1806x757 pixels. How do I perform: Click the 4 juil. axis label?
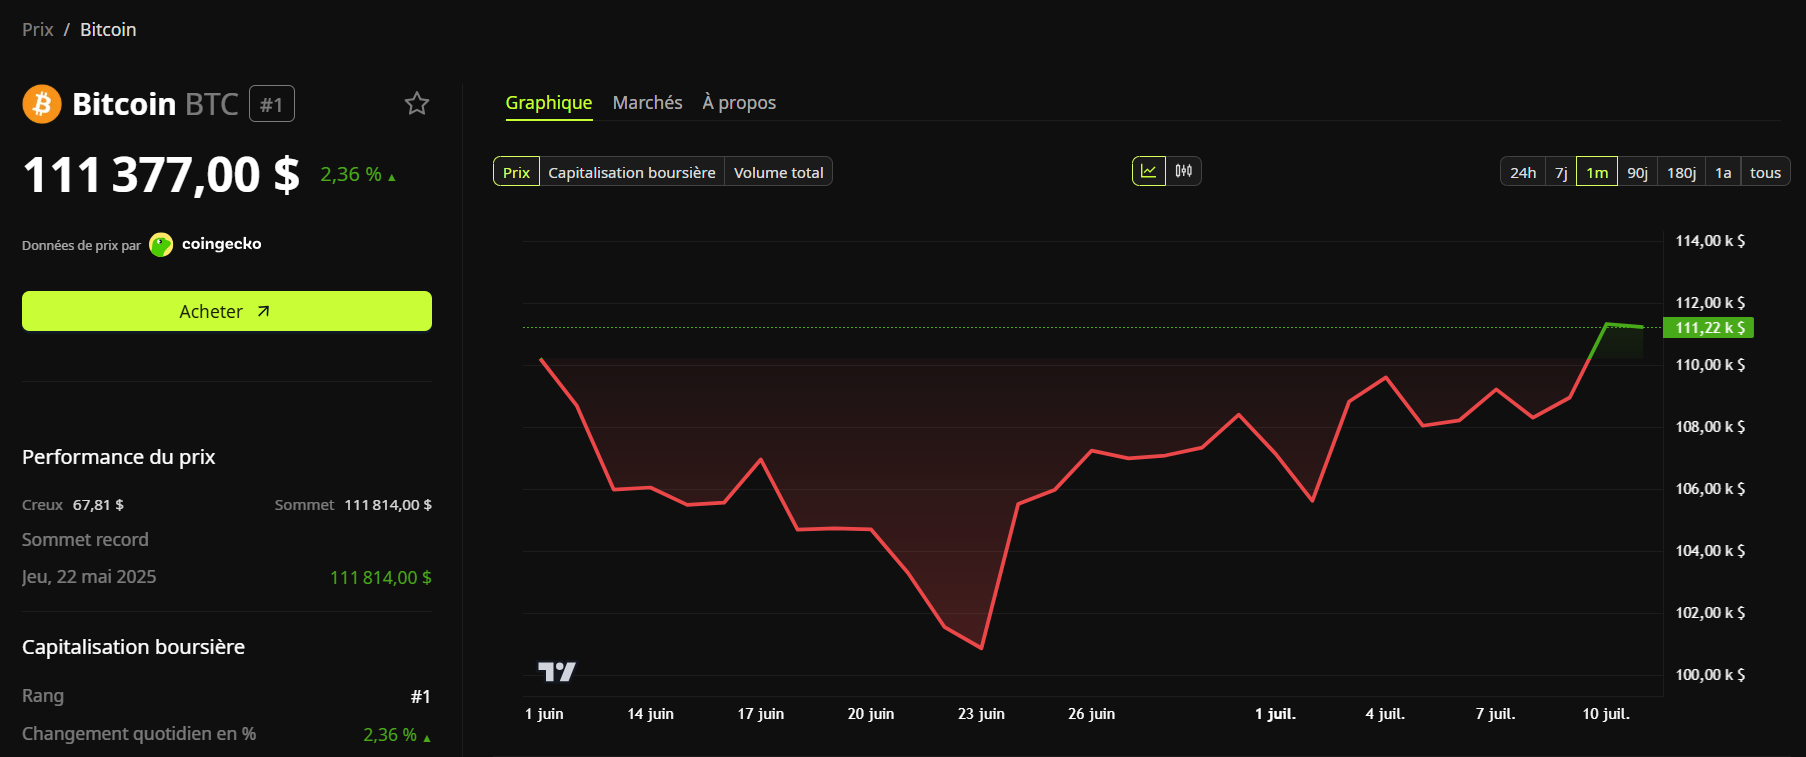coord(1385,714)
